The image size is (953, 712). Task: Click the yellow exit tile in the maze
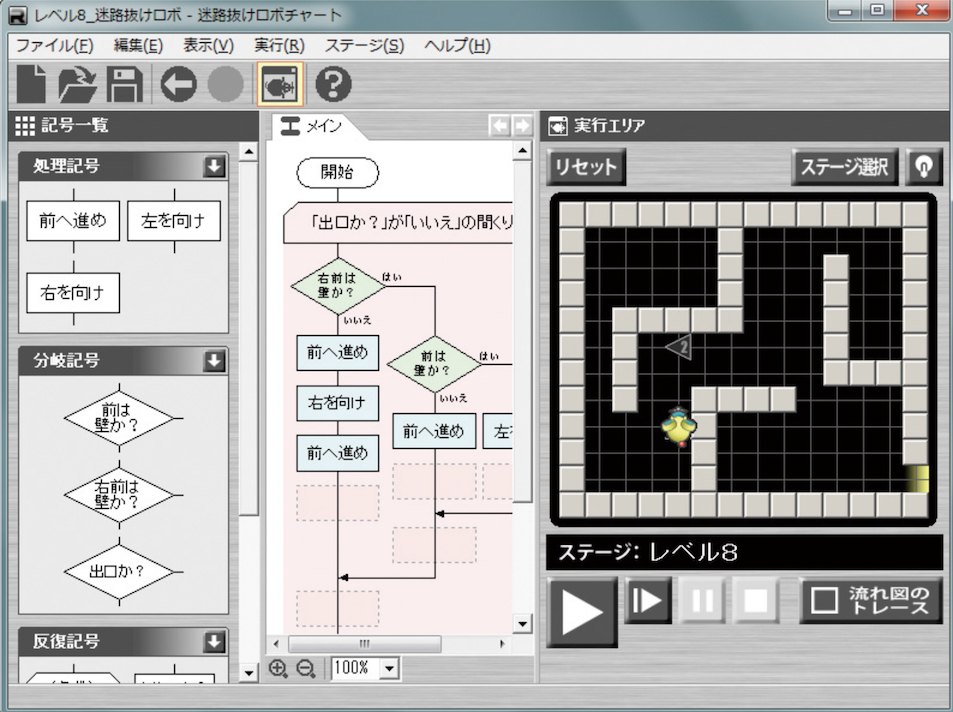[918, 479]
